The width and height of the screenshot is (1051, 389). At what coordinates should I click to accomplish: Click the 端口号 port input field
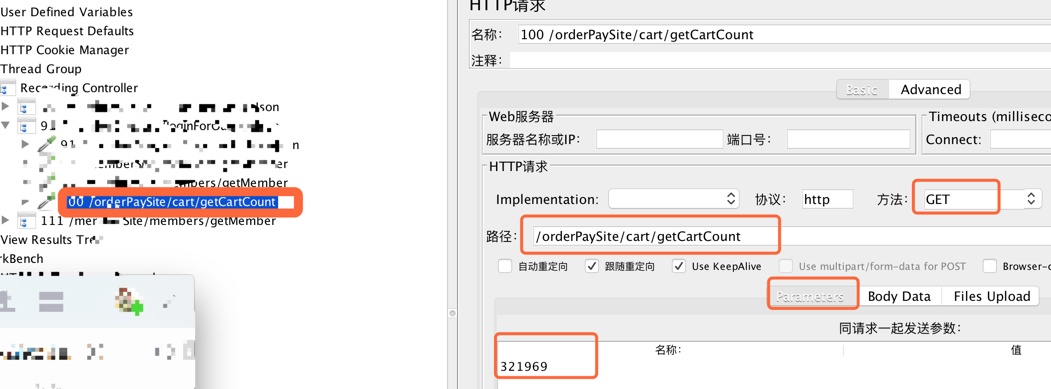tap(849, 140)
